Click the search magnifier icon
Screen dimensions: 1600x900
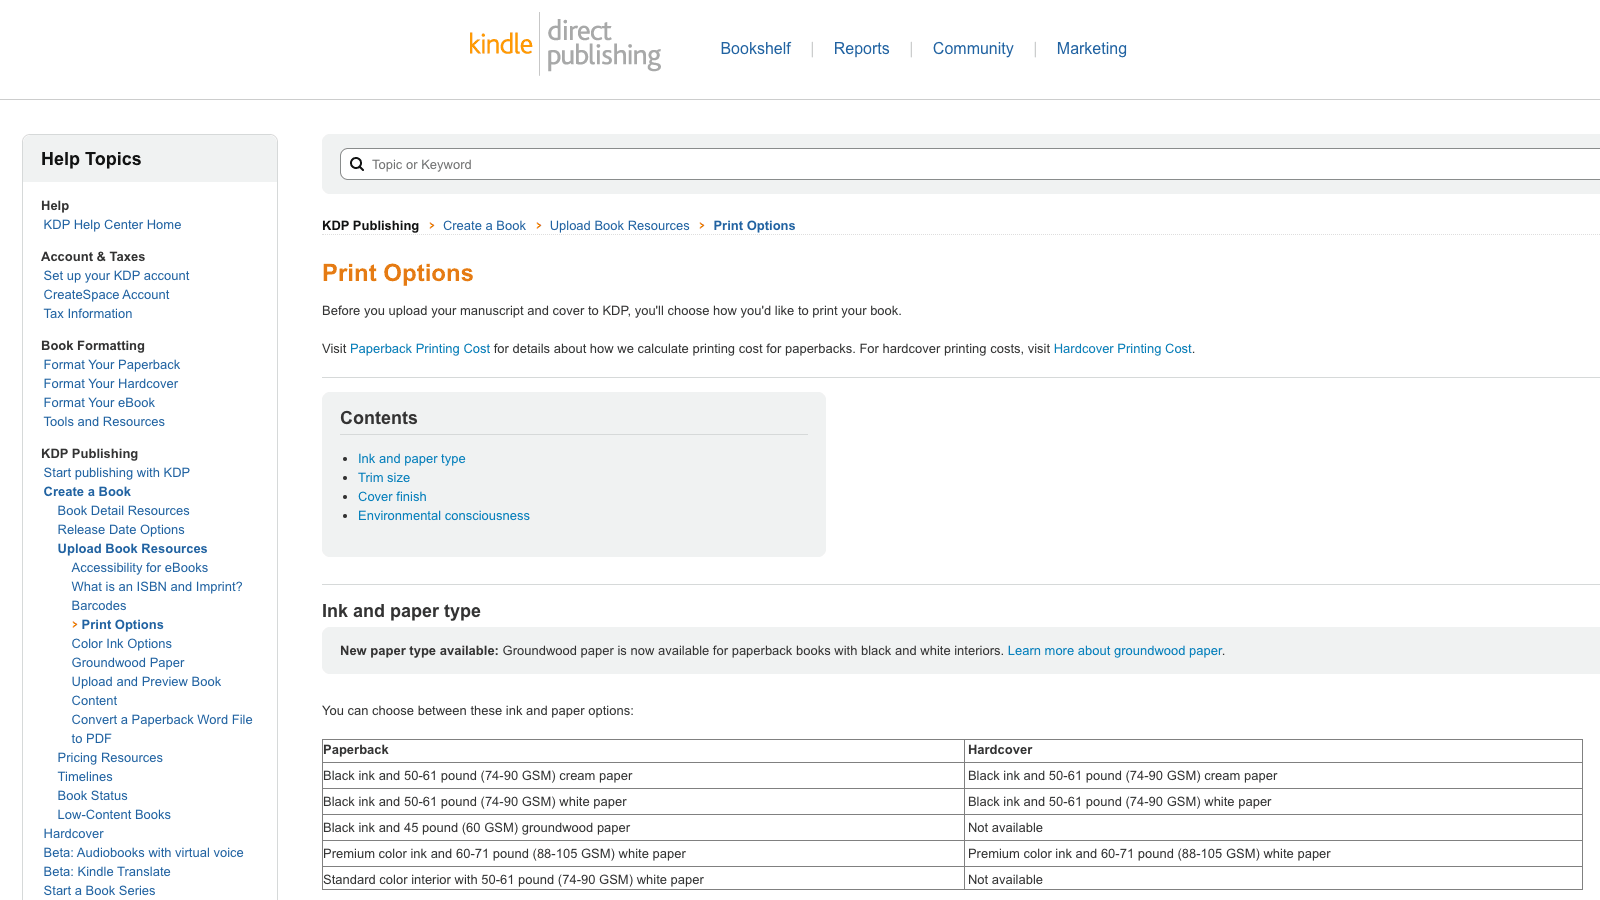pyautogui.click(x=357, y=164)
